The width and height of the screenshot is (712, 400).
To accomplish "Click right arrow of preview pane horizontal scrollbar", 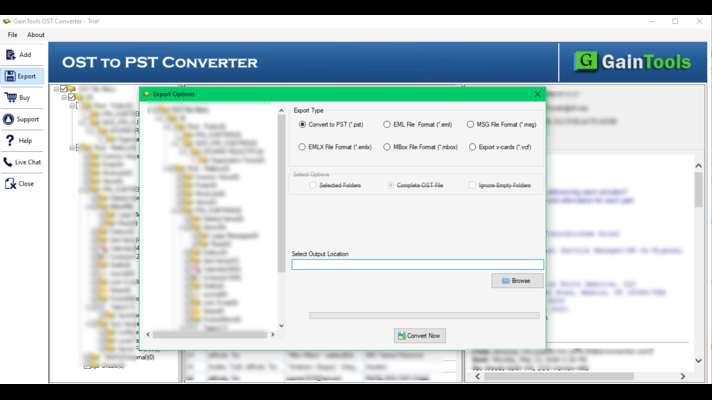I will pos(682,376).
